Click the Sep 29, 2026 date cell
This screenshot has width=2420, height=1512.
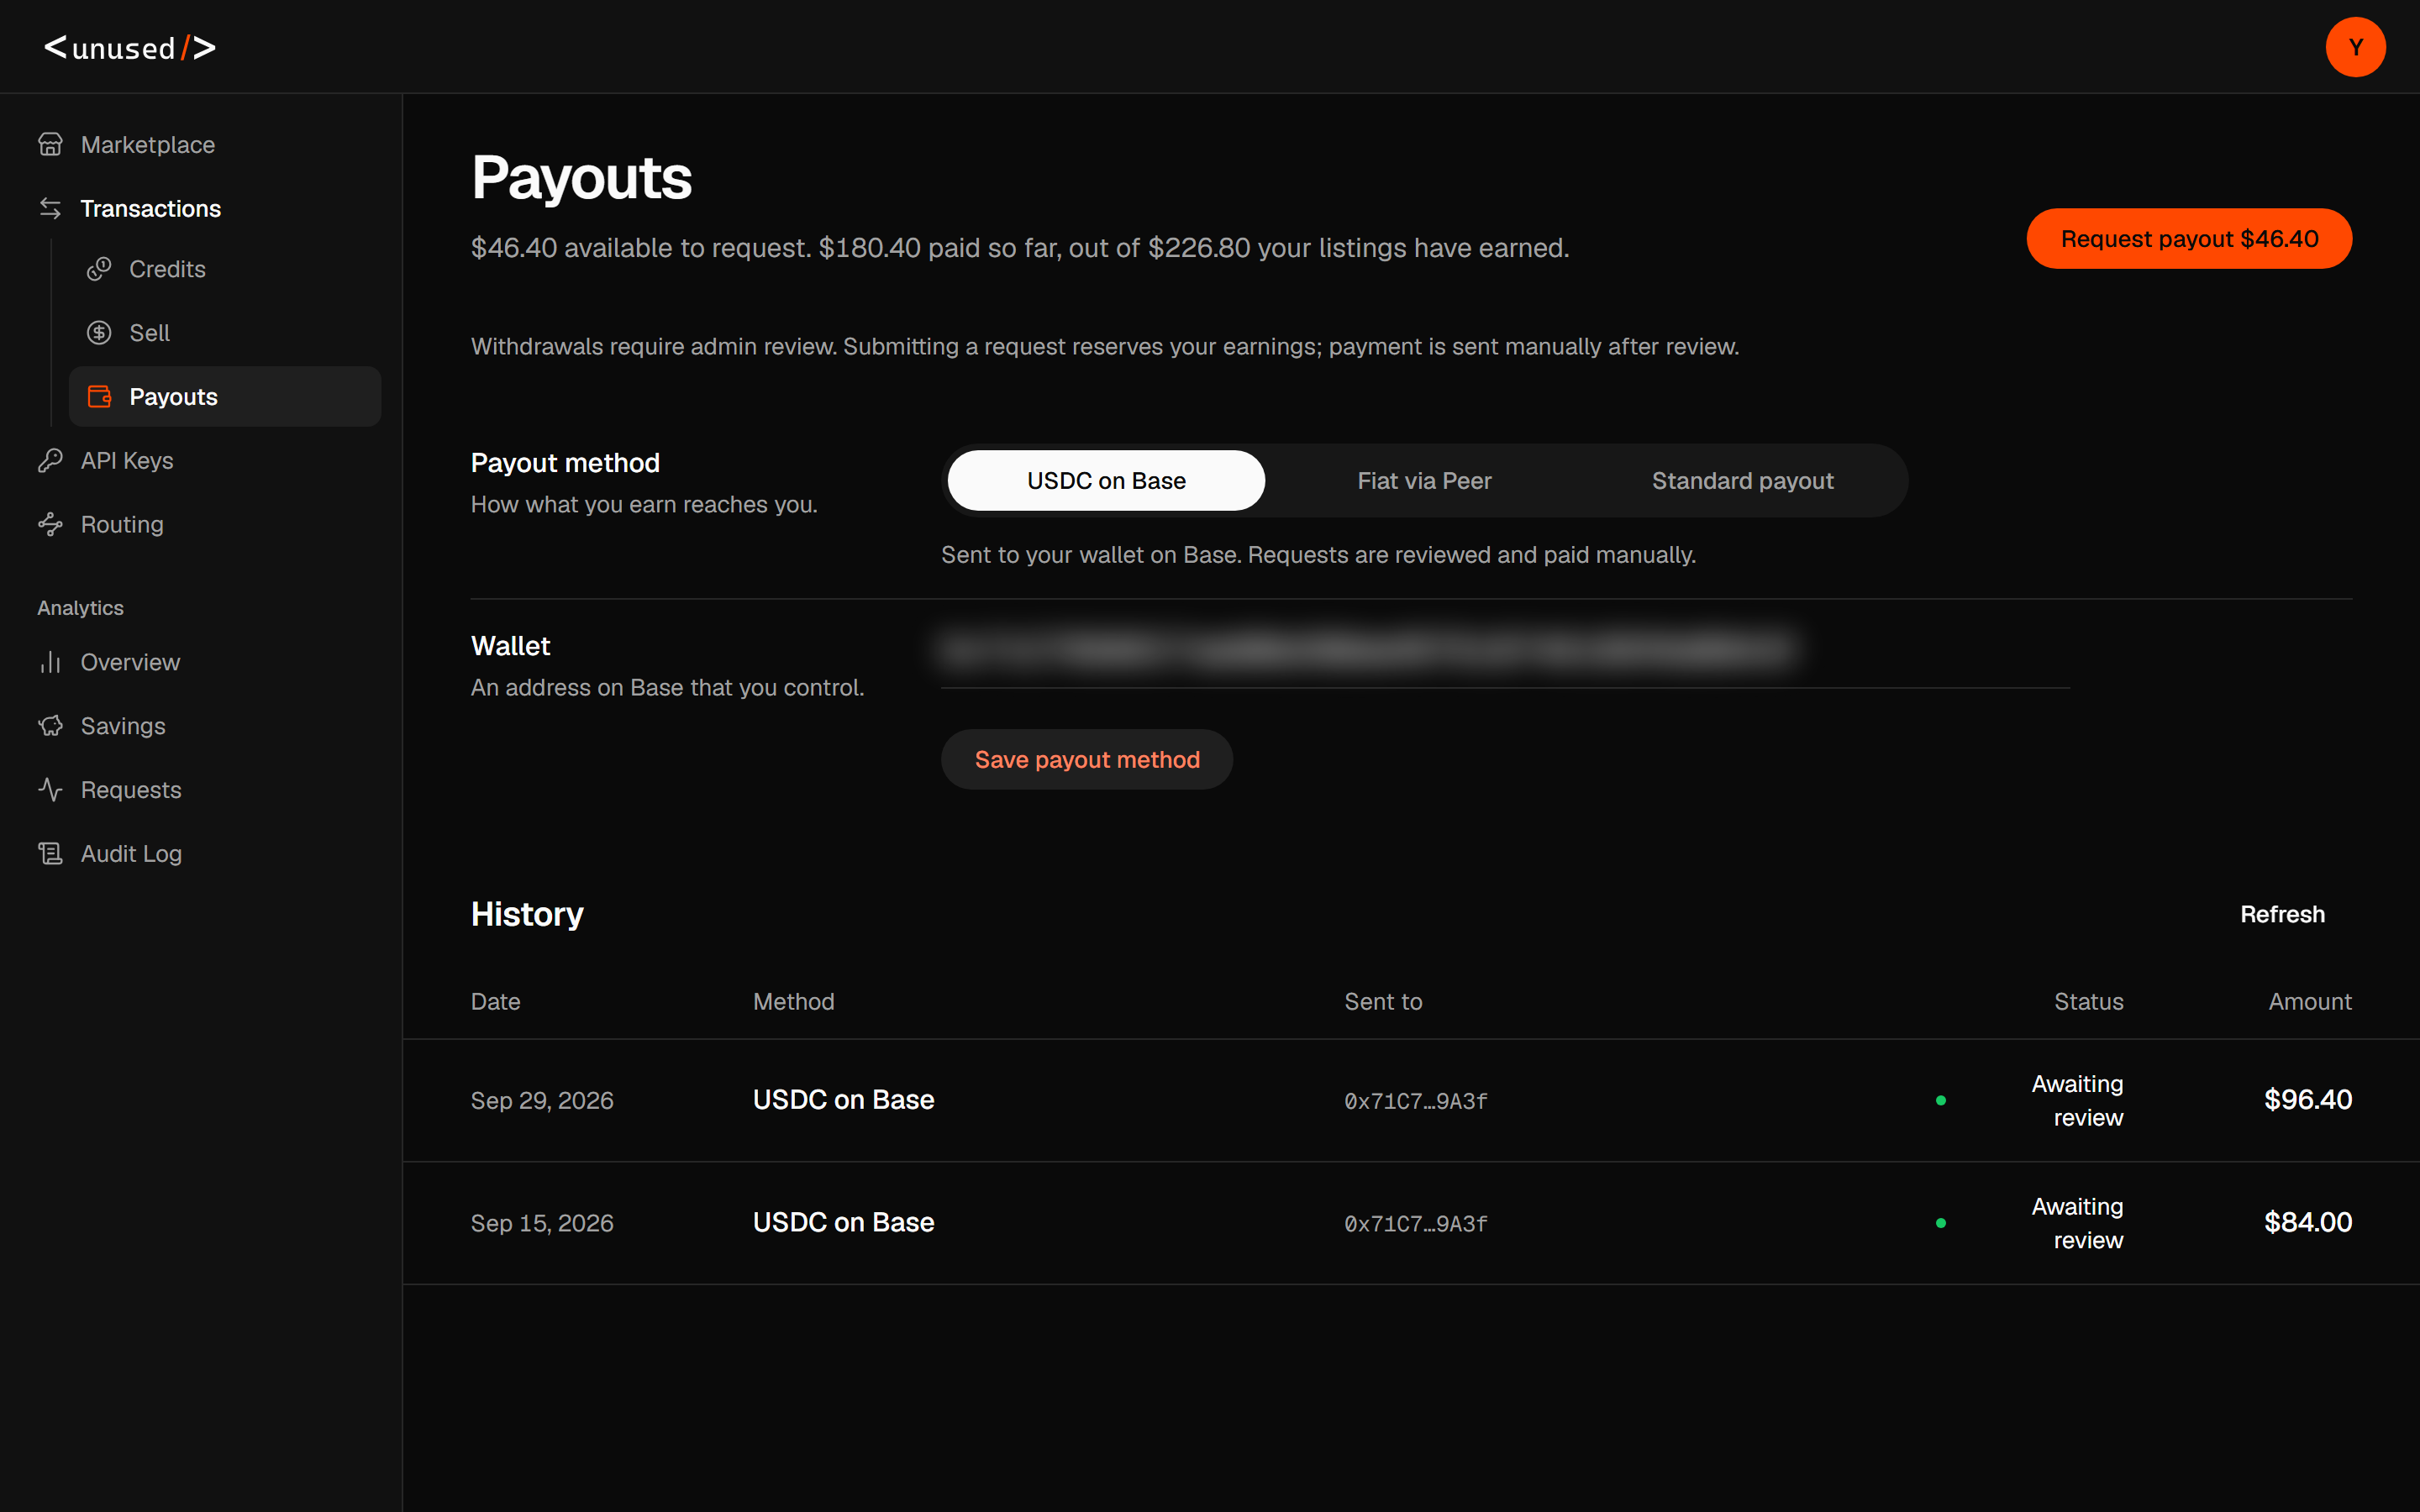pyautogui.click(x=542, y=1101)
